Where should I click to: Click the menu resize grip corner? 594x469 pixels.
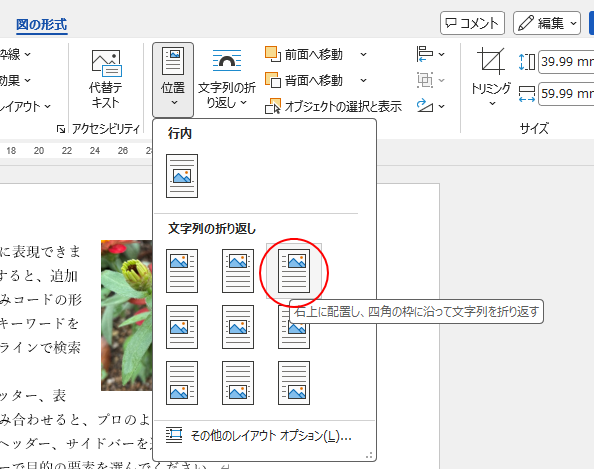(369, 455)
